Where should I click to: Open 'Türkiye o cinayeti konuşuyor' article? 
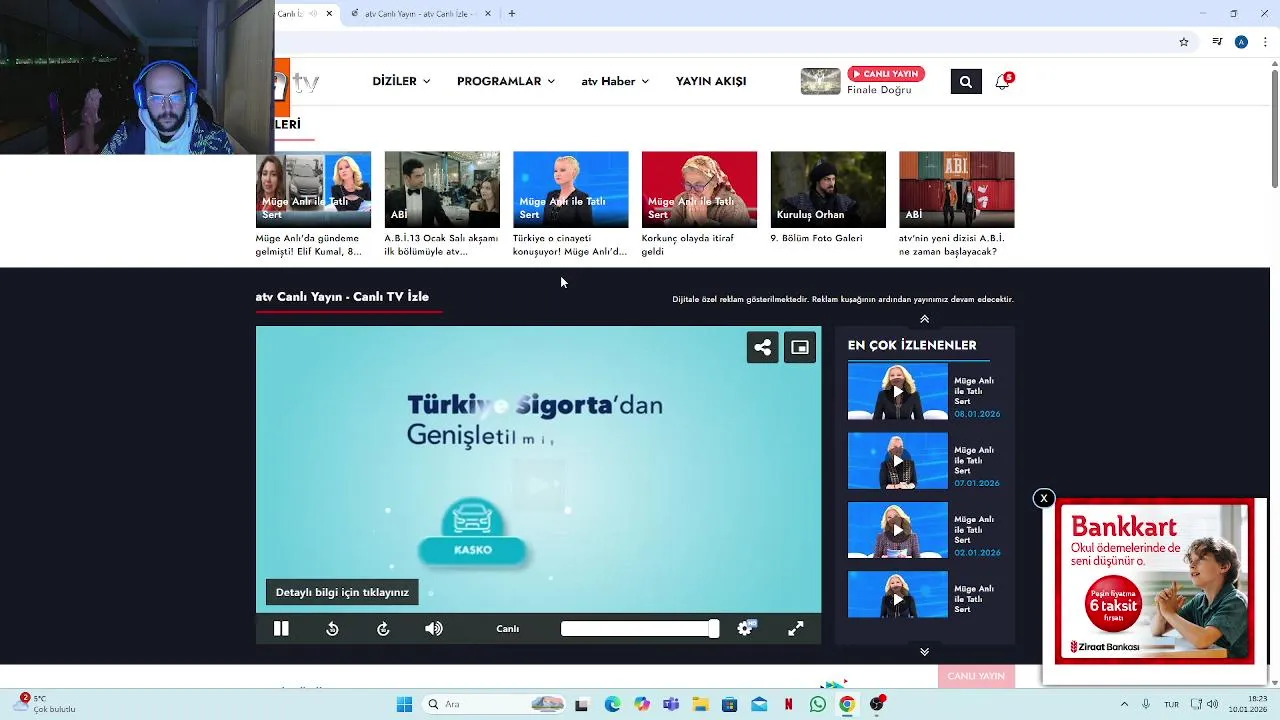click(570, 204)
